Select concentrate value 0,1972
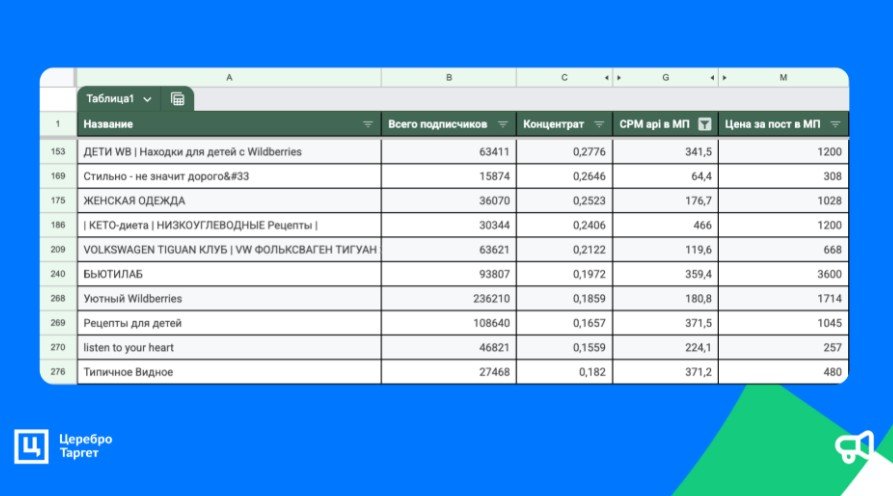This screenshot has height=496, width=893. 564,274
